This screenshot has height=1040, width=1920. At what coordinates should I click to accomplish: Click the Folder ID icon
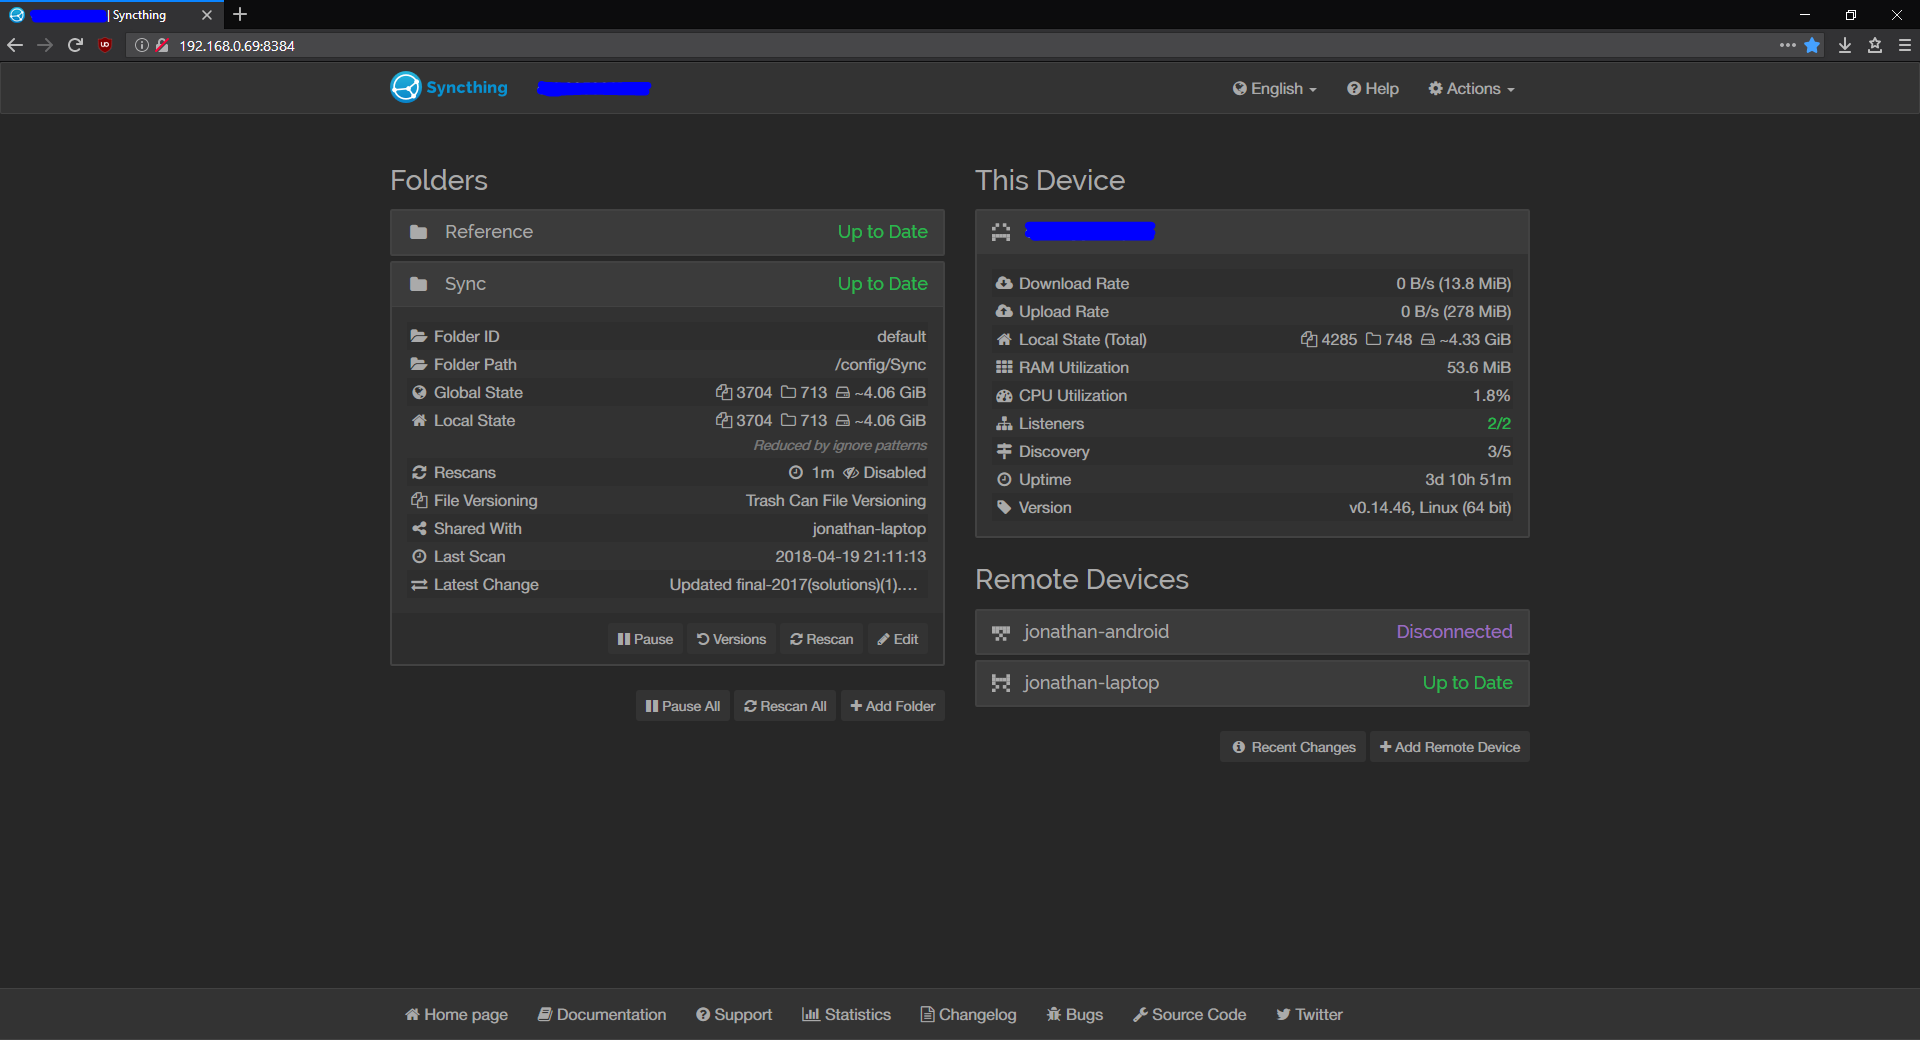click(x=419, y=337)
